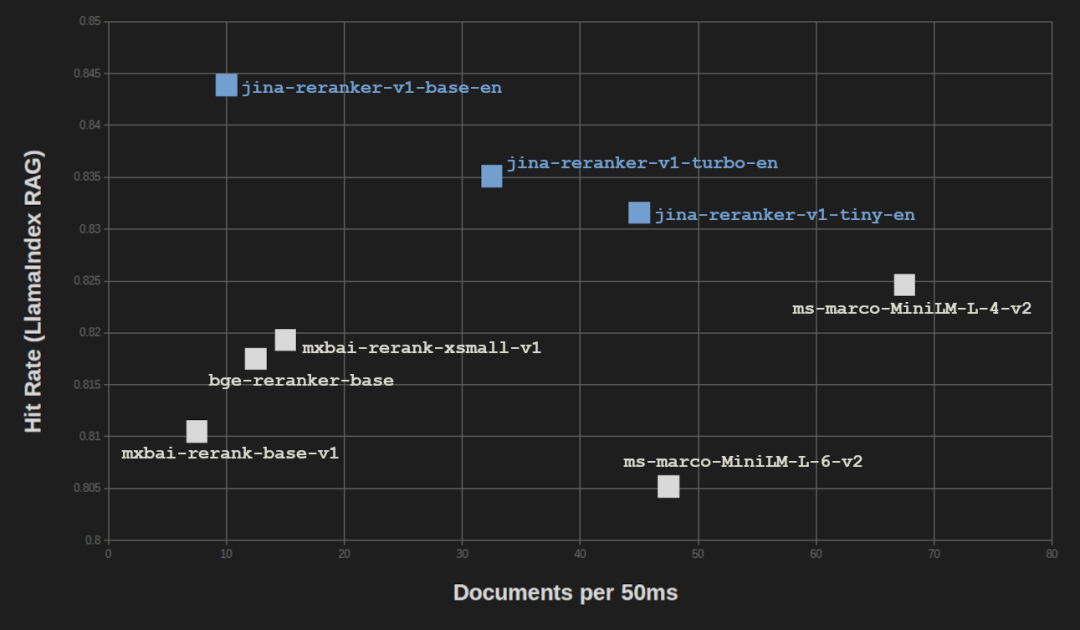Click the ms-marco-MiniLM-L-6-v2 white marker
The image size is (1080, 630).
point(668,487)
